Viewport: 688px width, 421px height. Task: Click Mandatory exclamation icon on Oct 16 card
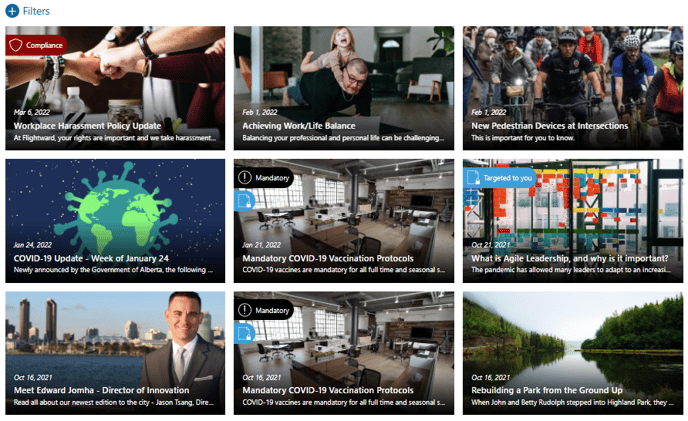244,310
